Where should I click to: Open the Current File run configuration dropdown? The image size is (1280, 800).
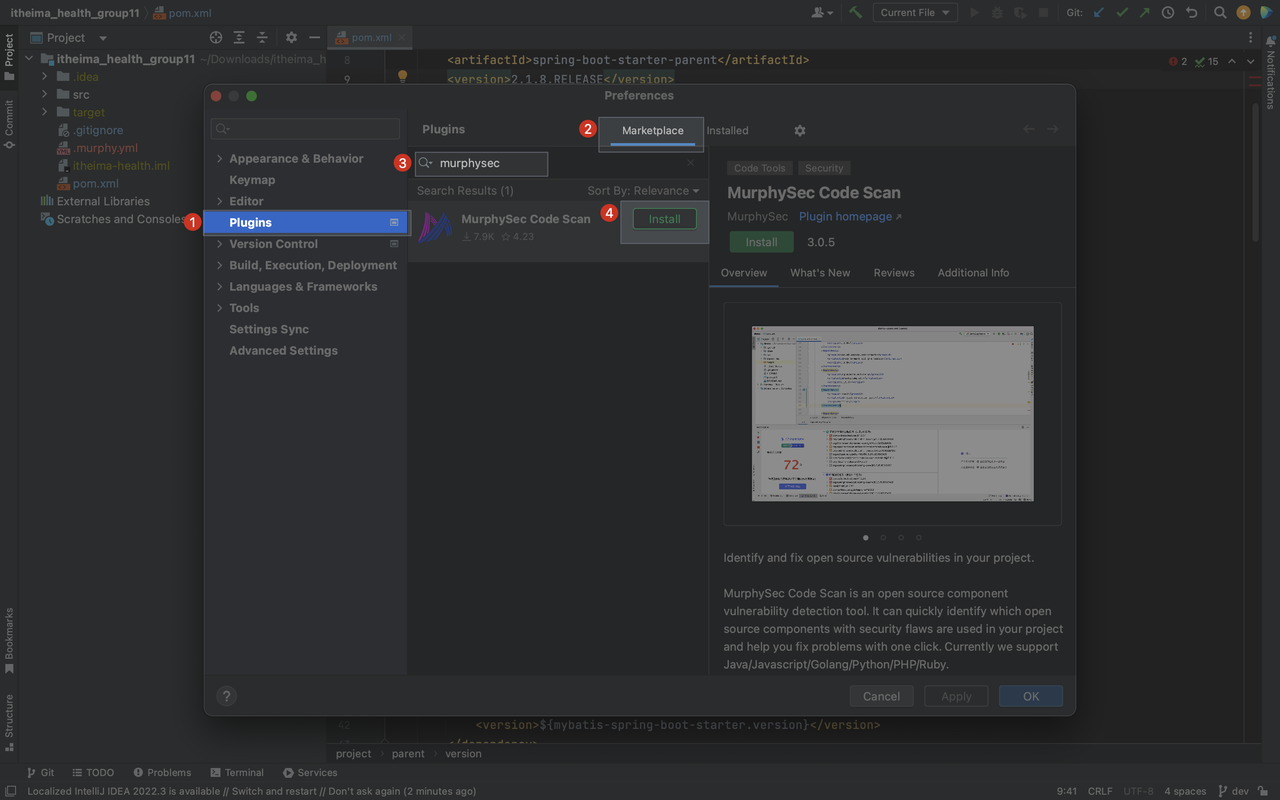tap(914, 13)
